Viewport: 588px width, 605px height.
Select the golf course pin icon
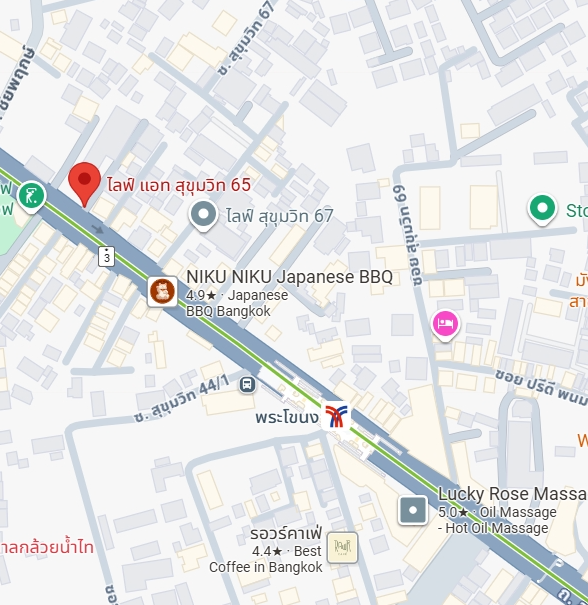pos(32,196)
